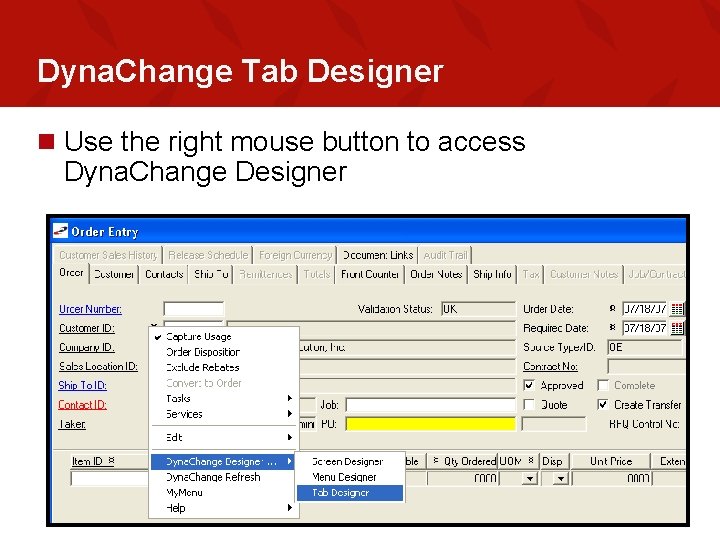Click the red Contact ID link

click(x=83, y=405)
